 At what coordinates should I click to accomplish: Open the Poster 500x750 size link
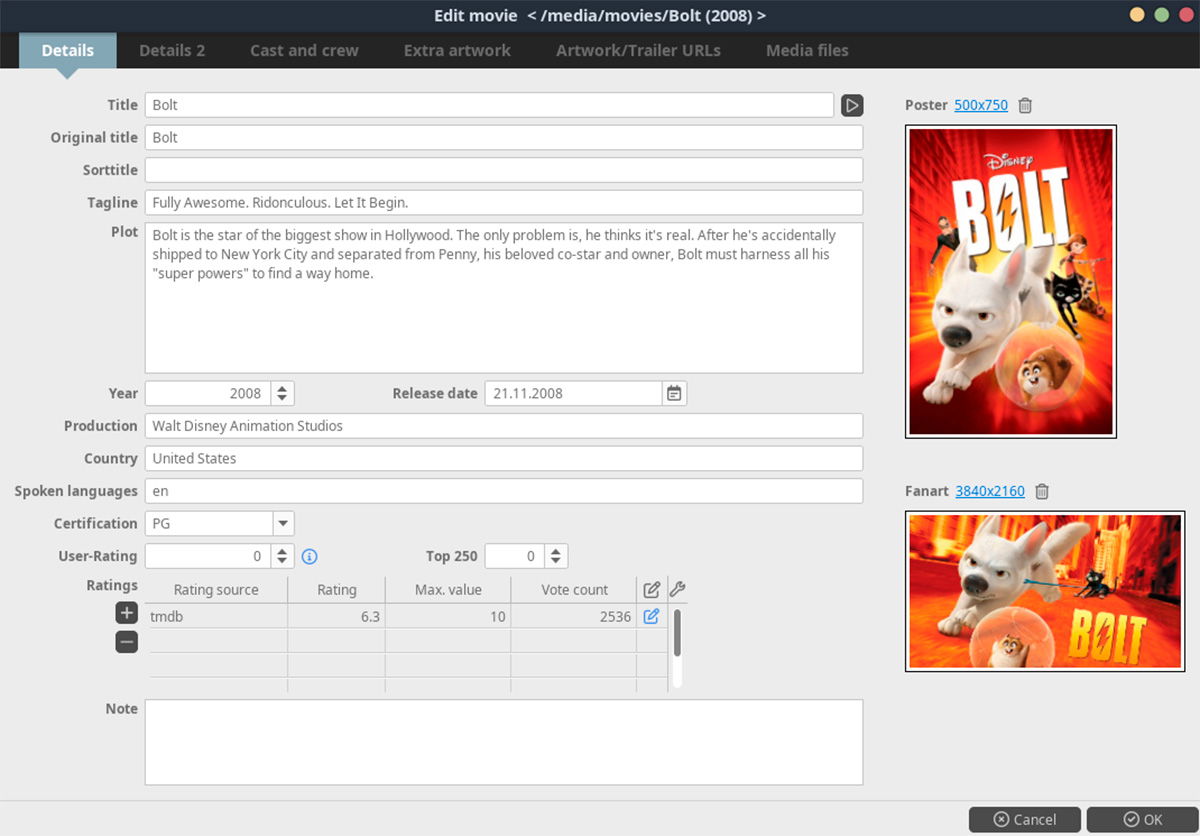[981, 105]
